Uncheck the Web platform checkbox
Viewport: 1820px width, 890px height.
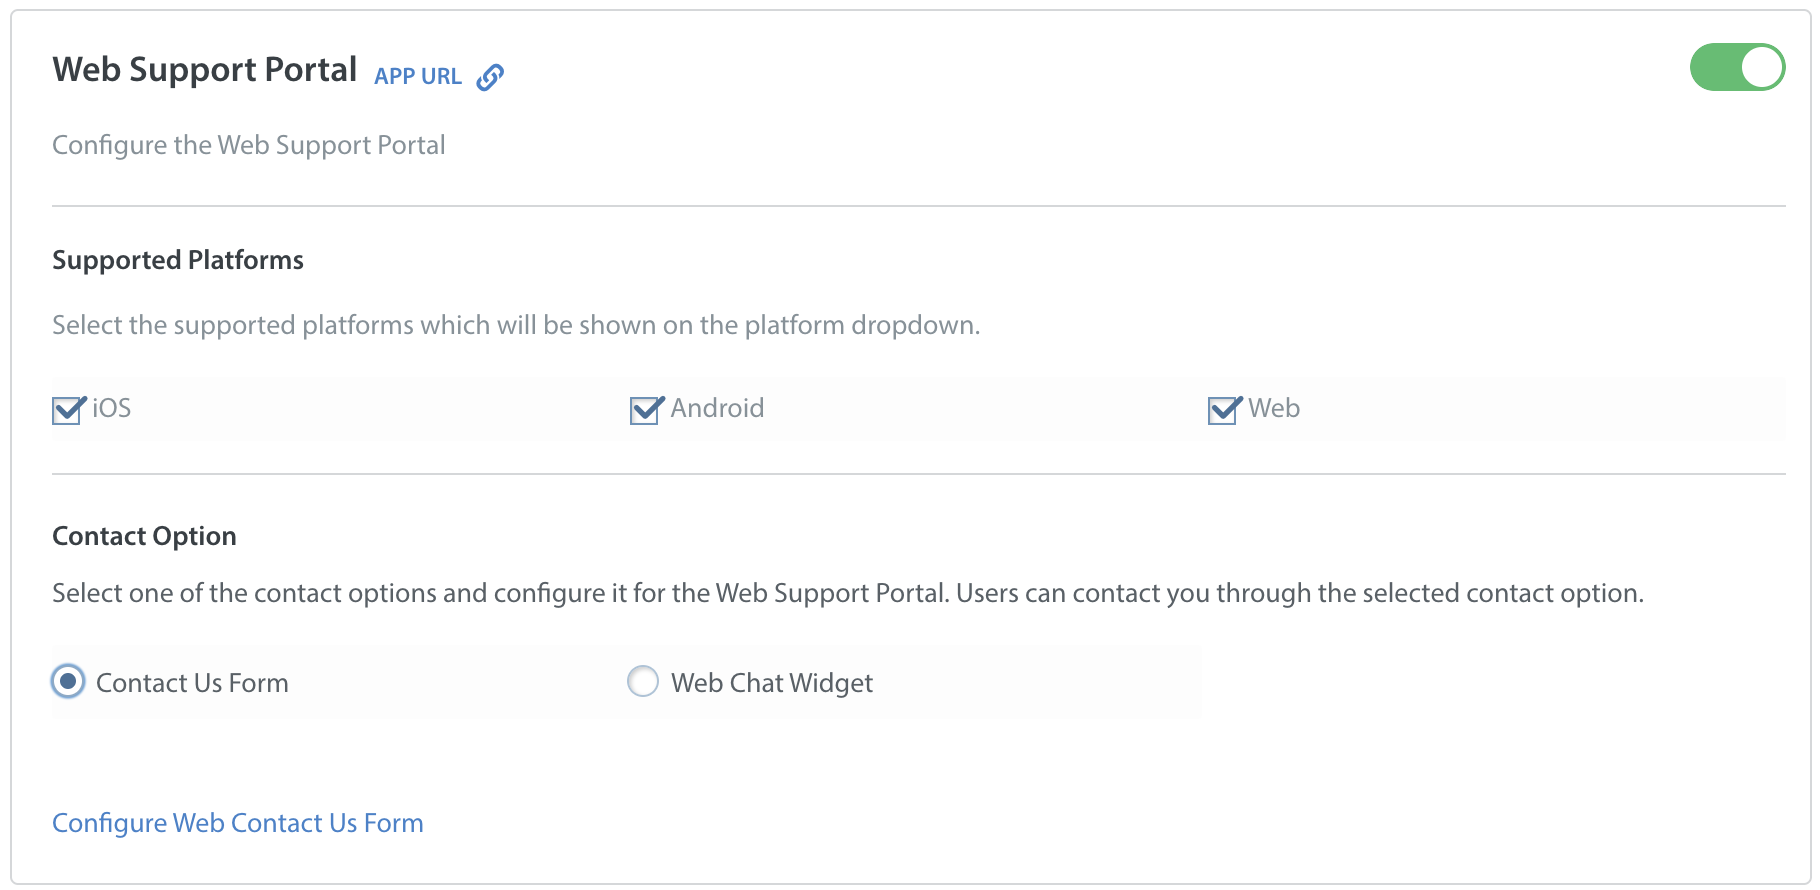1224,409
